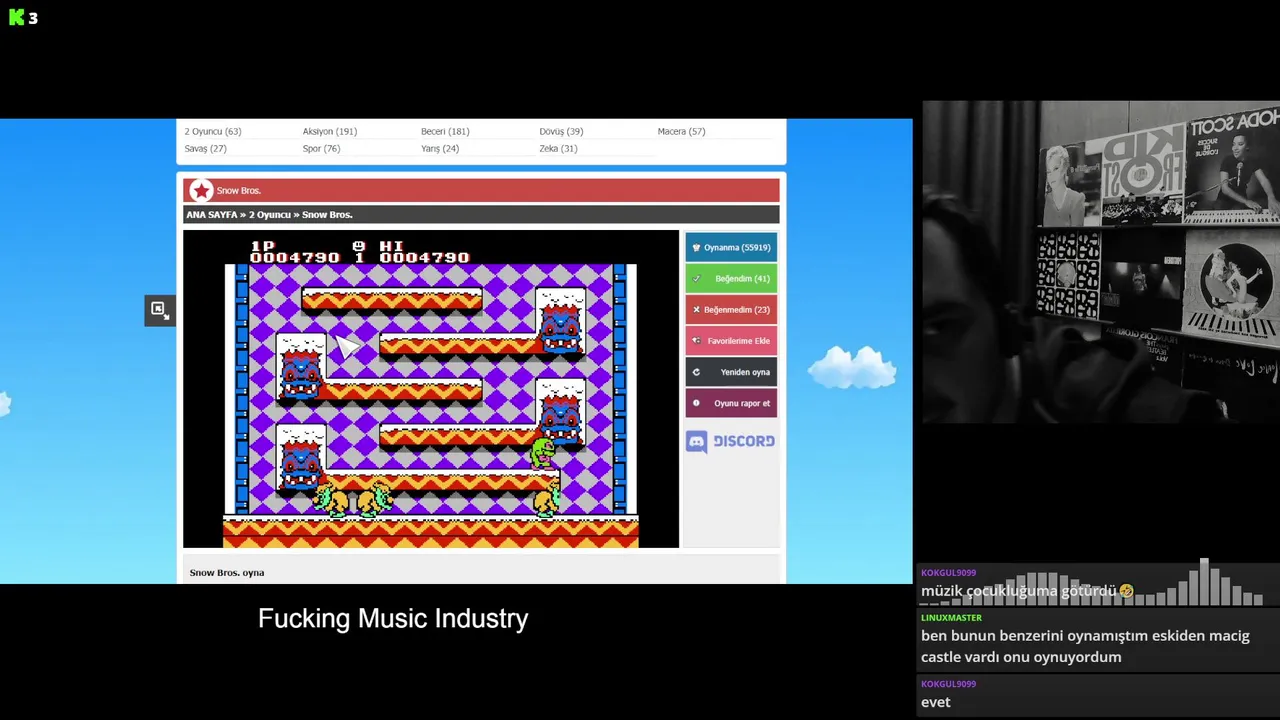The image size is (1280, 720).
Task: Click the warning icon on Oyunu rapor et
Action: [697, 403]
